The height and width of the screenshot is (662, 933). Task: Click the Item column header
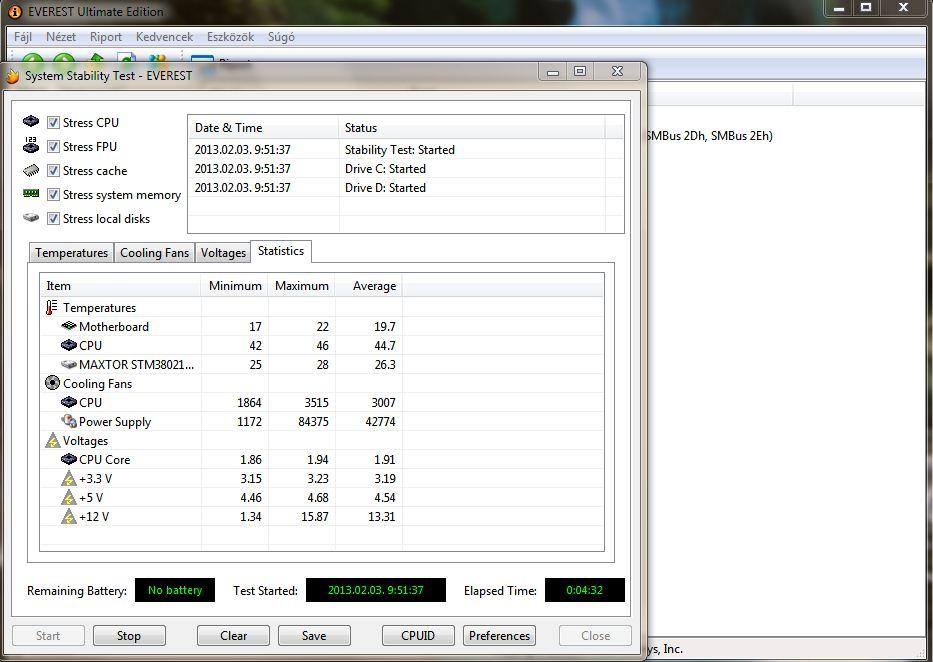(121, 286)
